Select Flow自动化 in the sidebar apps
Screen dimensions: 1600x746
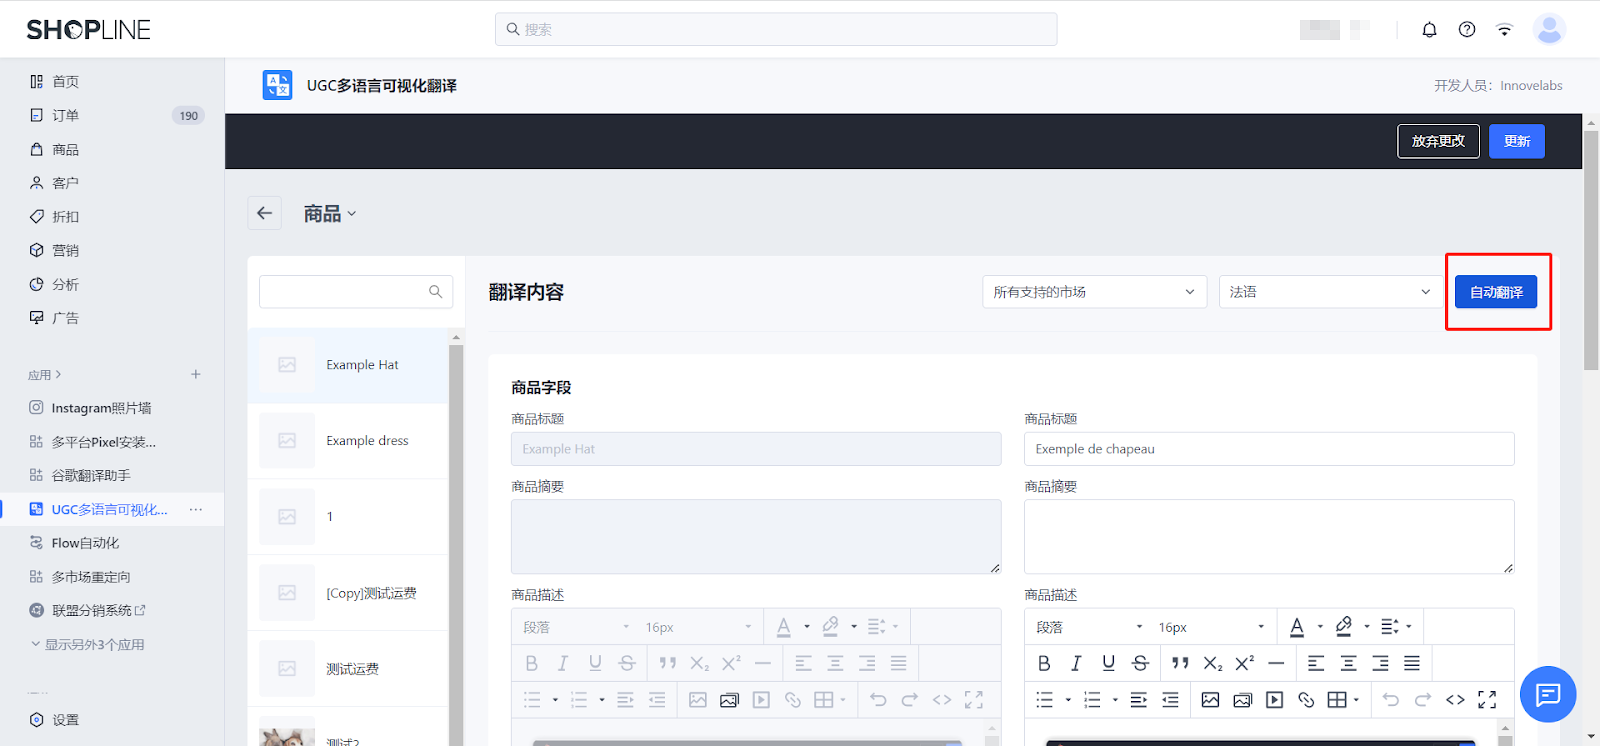click(85, 543)
